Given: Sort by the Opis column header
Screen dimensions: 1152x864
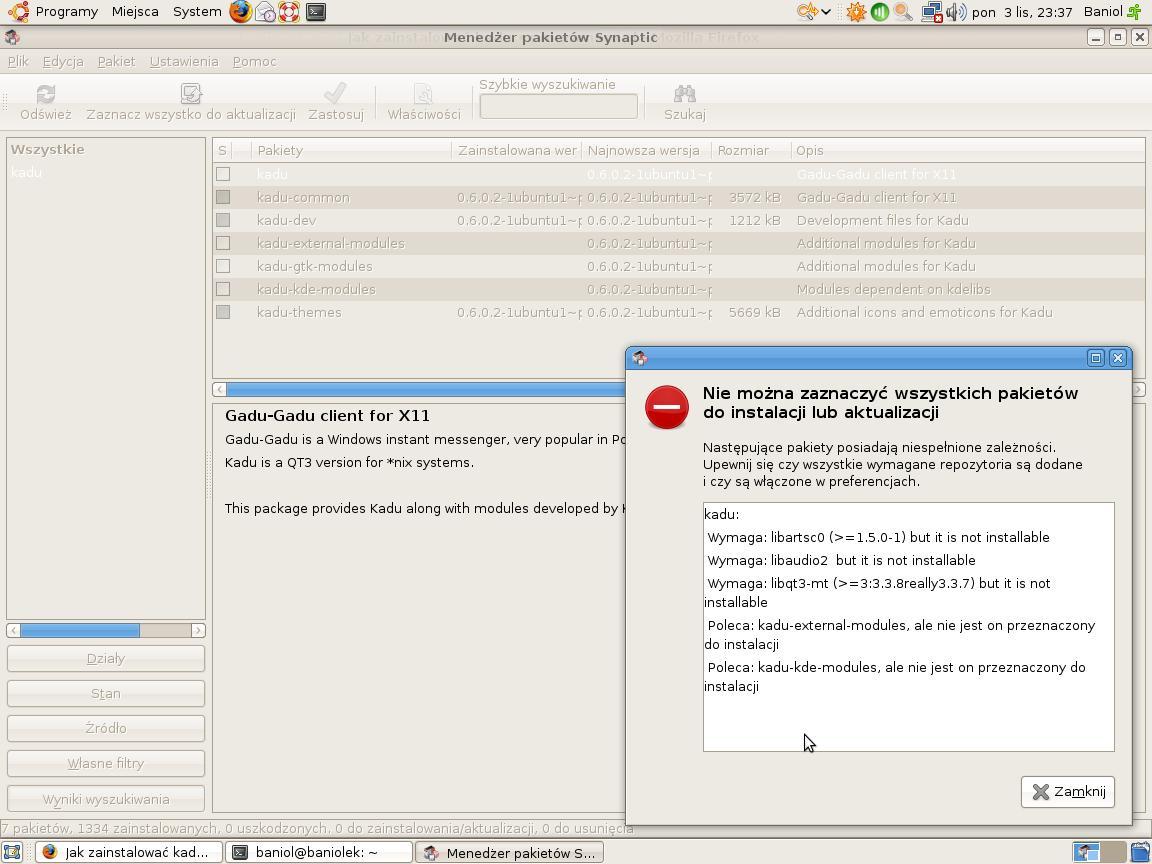Looking at the screenshot, I should pos(968,151).
